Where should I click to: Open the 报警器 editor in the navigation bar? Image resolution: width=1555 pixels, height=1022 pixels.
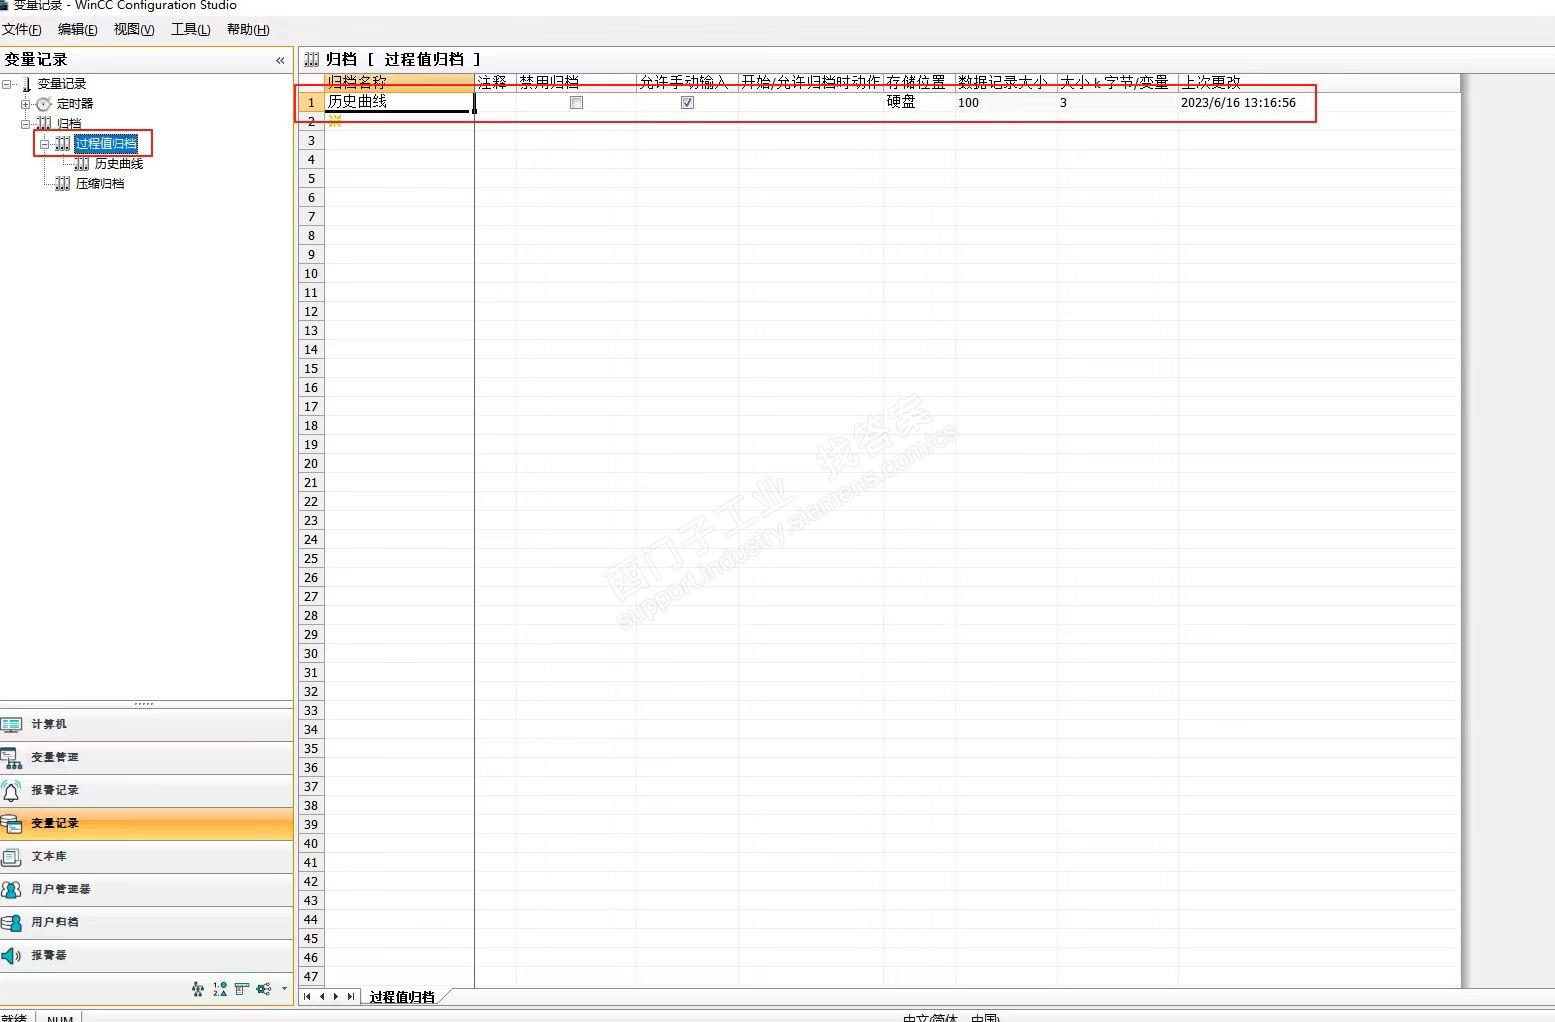(146, 955)
